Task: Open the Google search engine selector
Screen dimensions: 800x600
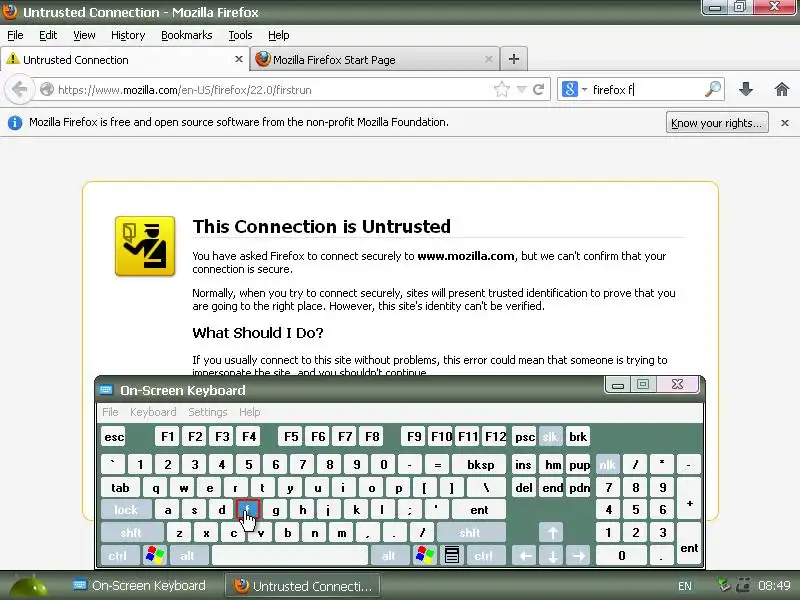Action: [574, 90]
